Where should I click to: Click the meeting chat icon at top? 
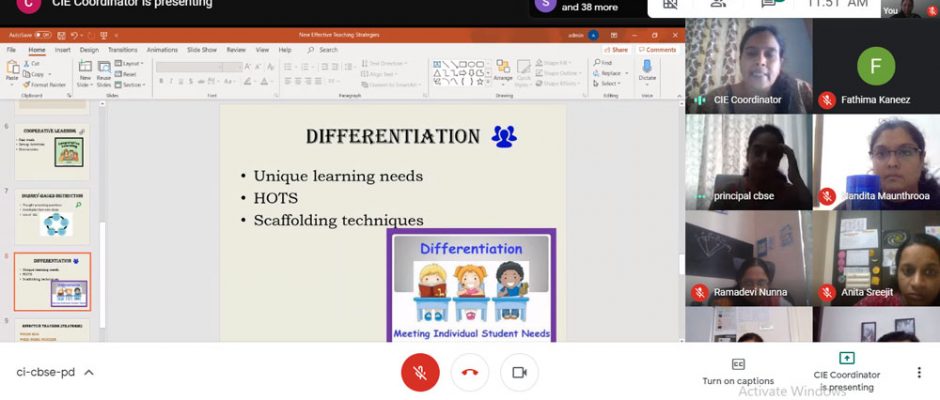pos(769,4)
